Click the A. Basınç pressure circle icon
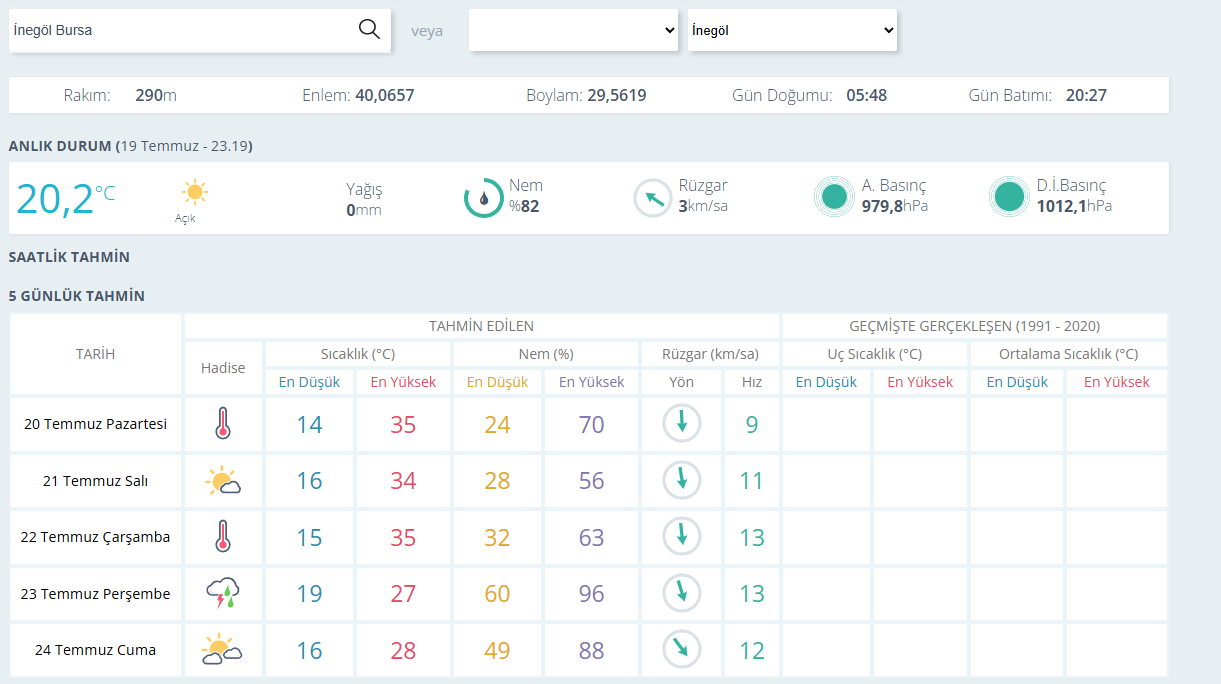 pyautogui.click(x=833, y=197)
